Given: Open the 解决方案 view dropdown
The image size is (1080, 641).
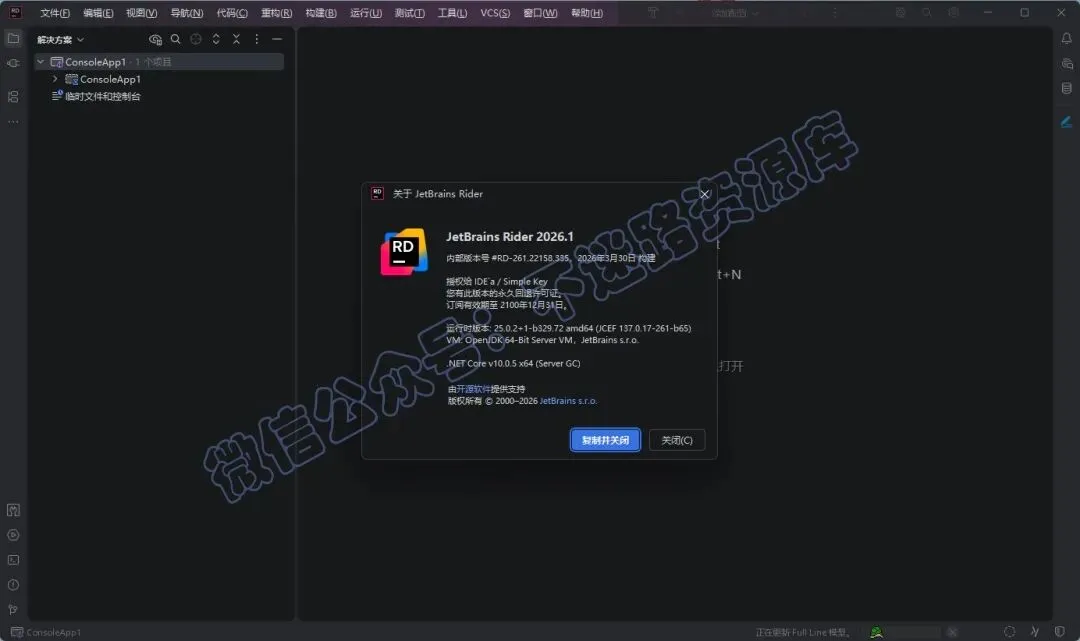Looking at the screenshot, I should click(x=61, y=40).
